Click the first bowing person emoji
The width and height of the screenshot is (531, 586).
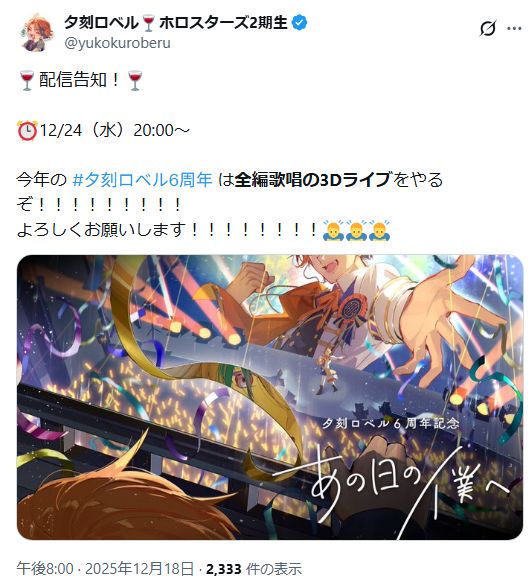333,230
